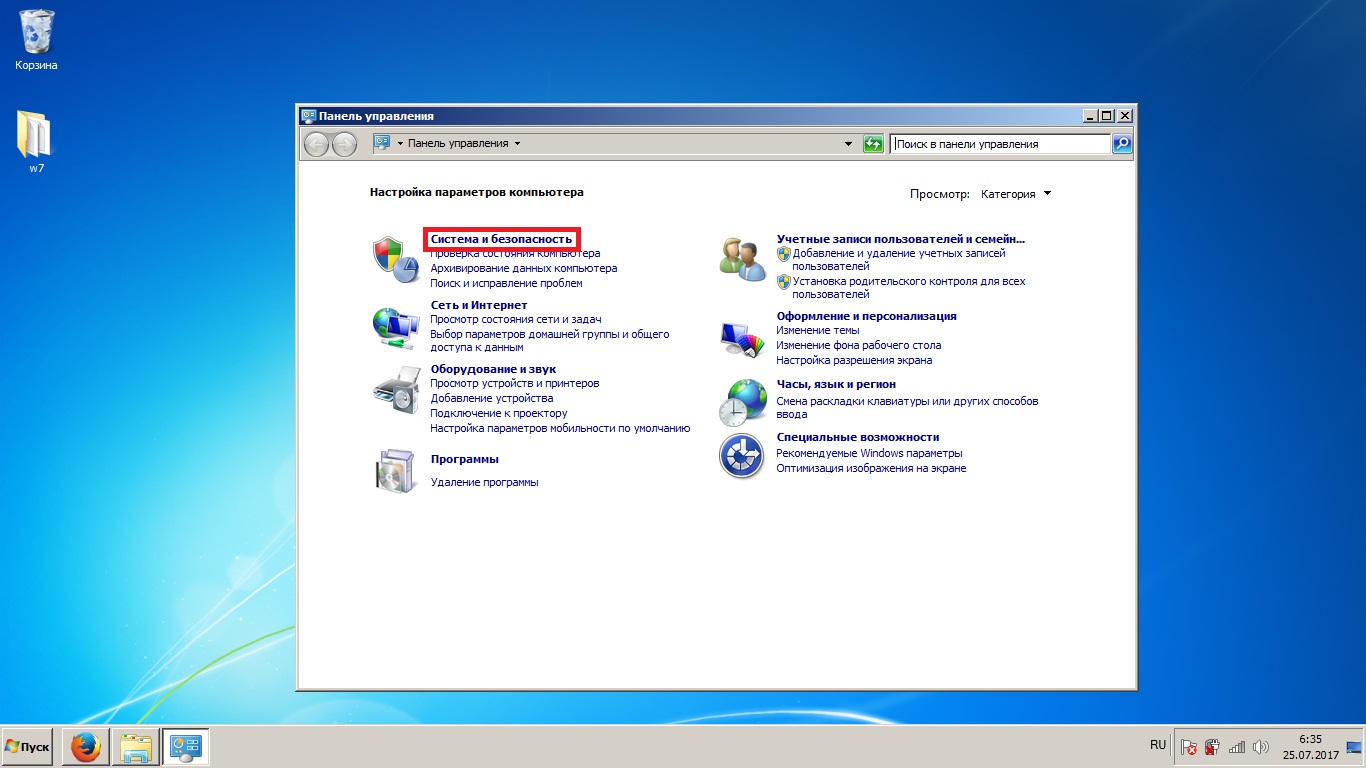This screenshot has width=1366, height=768.
Task: Open Программы category heading
Action: pos(464,460)
